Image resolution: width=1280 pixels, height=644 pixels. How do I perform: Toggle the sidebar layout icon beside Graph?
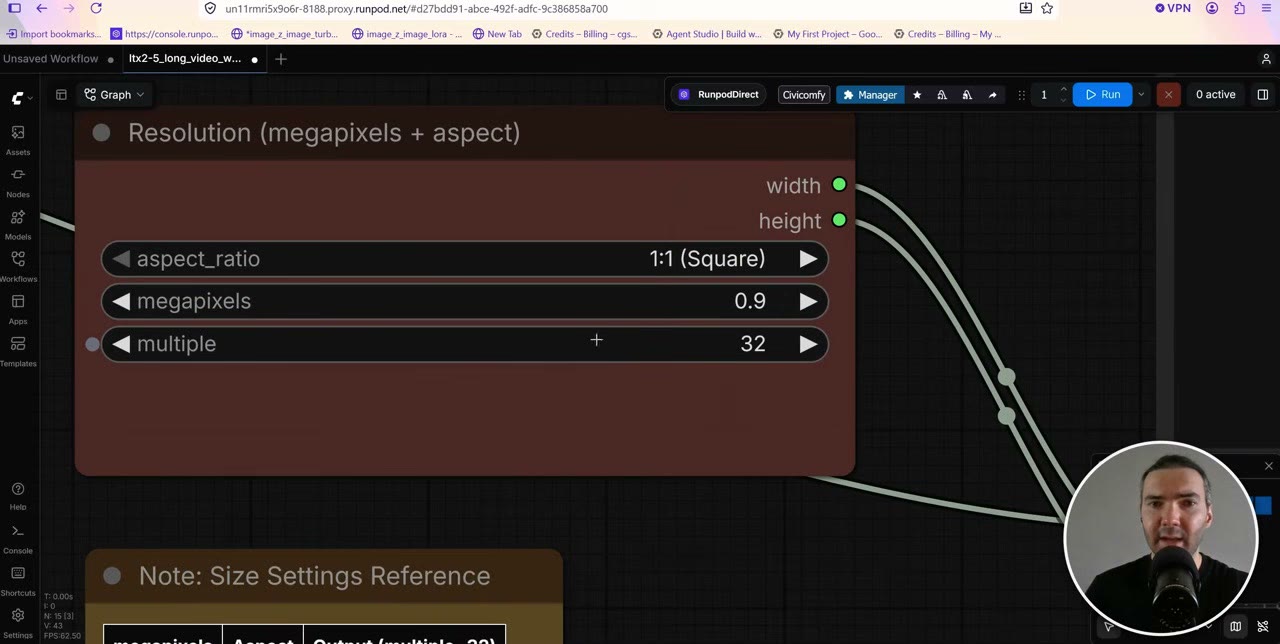click(61, 95)
